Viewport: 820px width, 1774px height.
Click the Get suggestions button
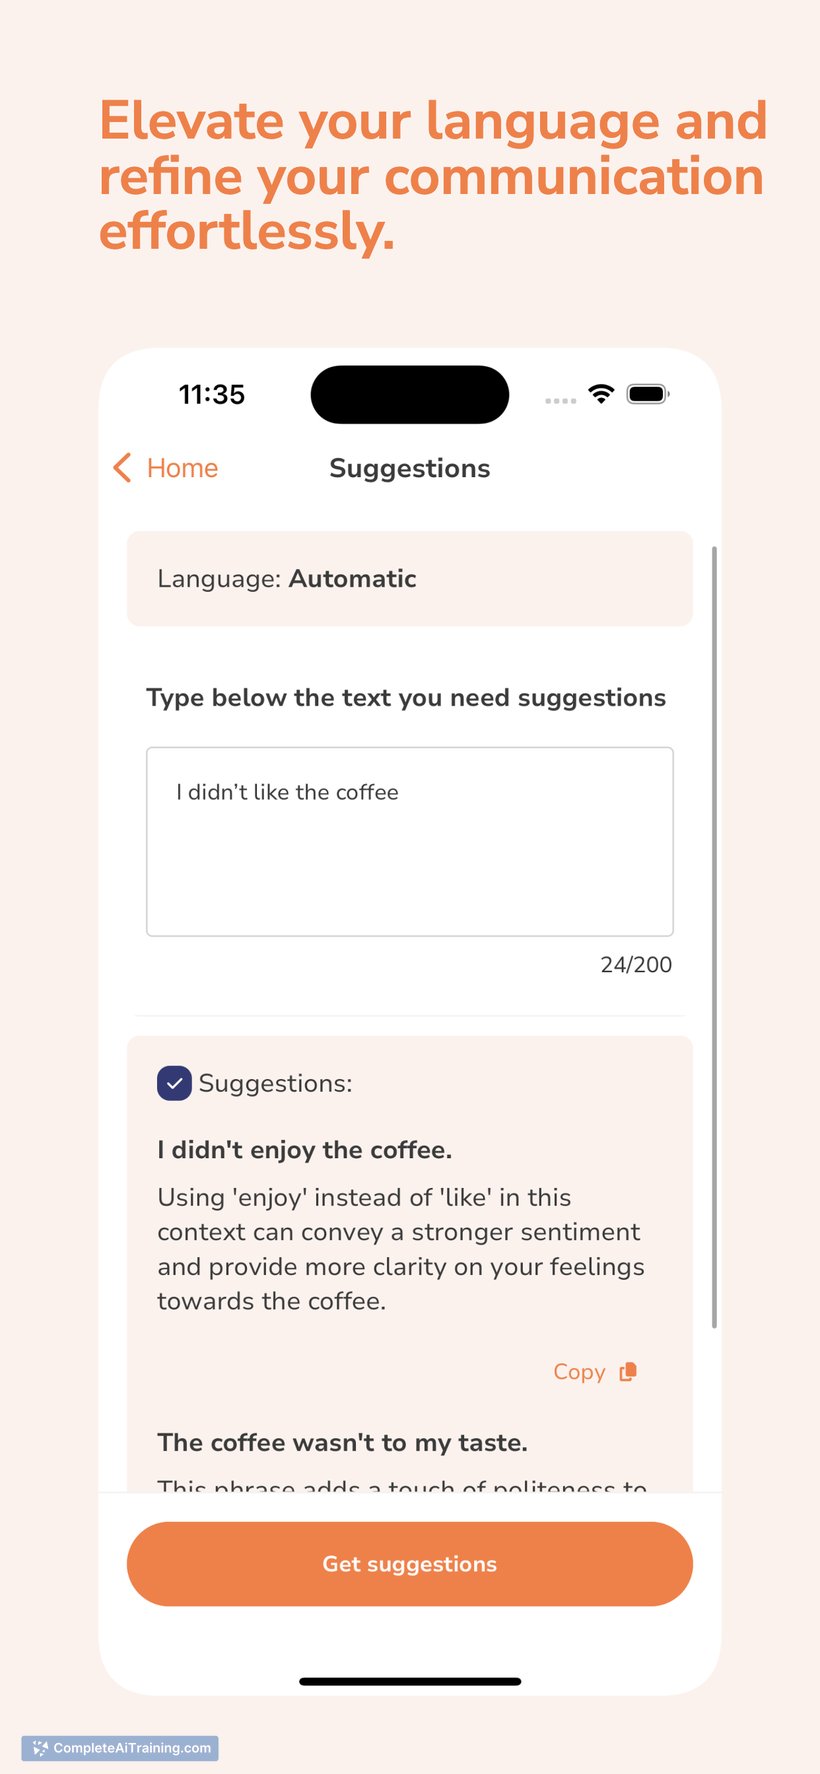pyautogui.click(x=410, y=1564)
